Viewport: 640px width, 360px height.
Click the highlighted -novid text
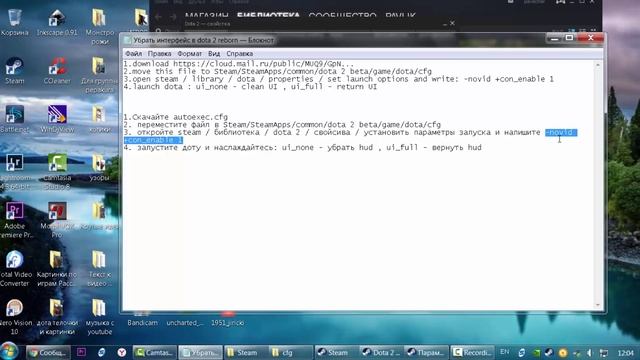(561, 132)
